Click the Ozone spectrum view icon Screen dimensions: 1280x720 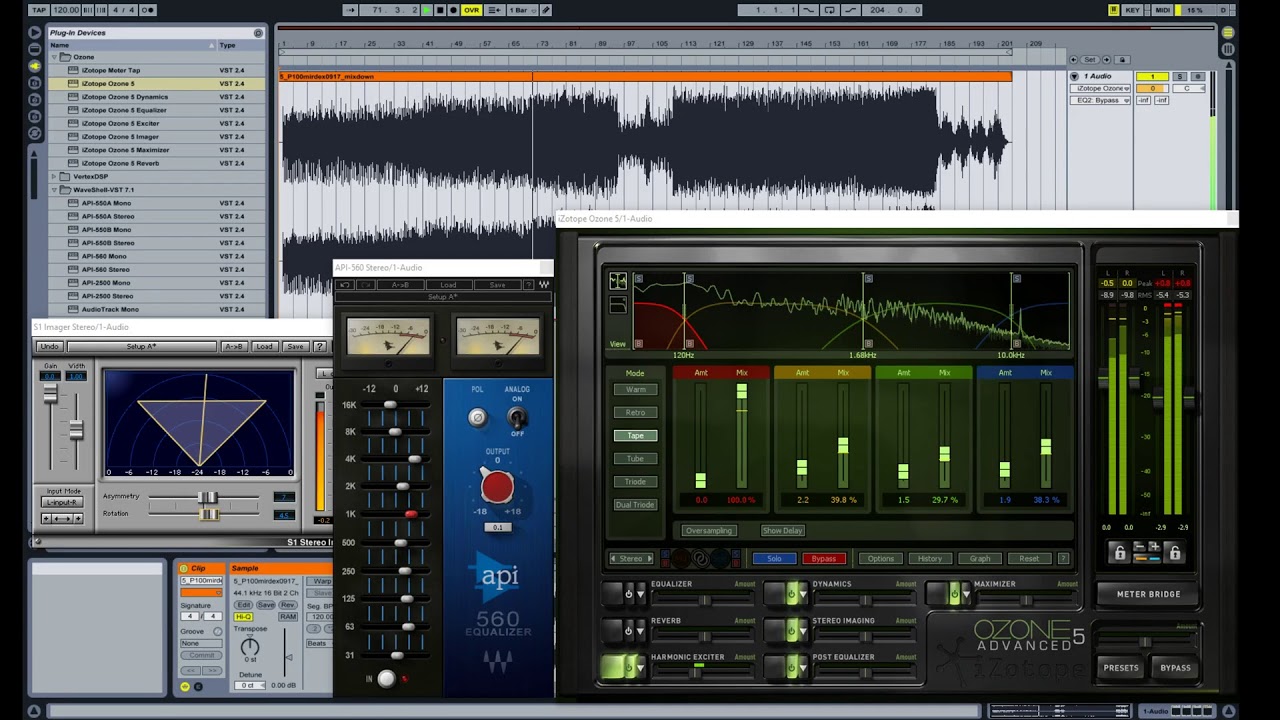(x=618, y=281)
